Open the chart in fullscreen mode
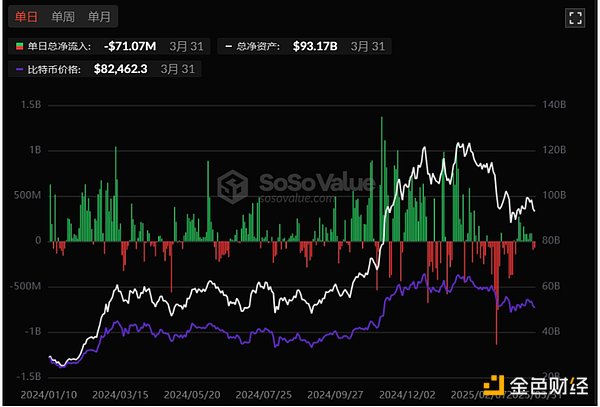Screen dimensions: 600x407 pos(575,17)
